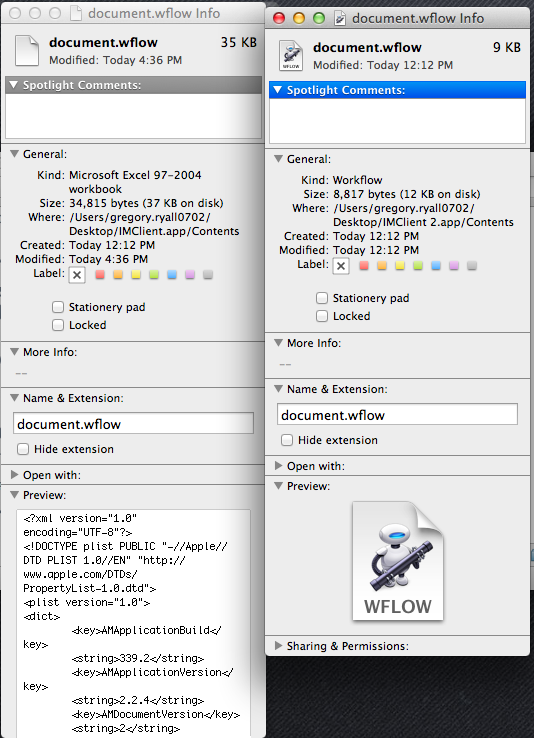This screenshot has width=534, height=738.
Task: Clear label with X button in right window
Action: pyautogui.click(x=341, y=266)
